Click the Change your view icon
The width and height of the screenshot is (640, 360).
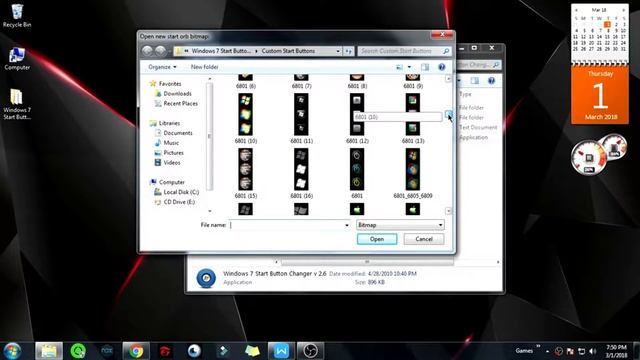tap(399, 67)
